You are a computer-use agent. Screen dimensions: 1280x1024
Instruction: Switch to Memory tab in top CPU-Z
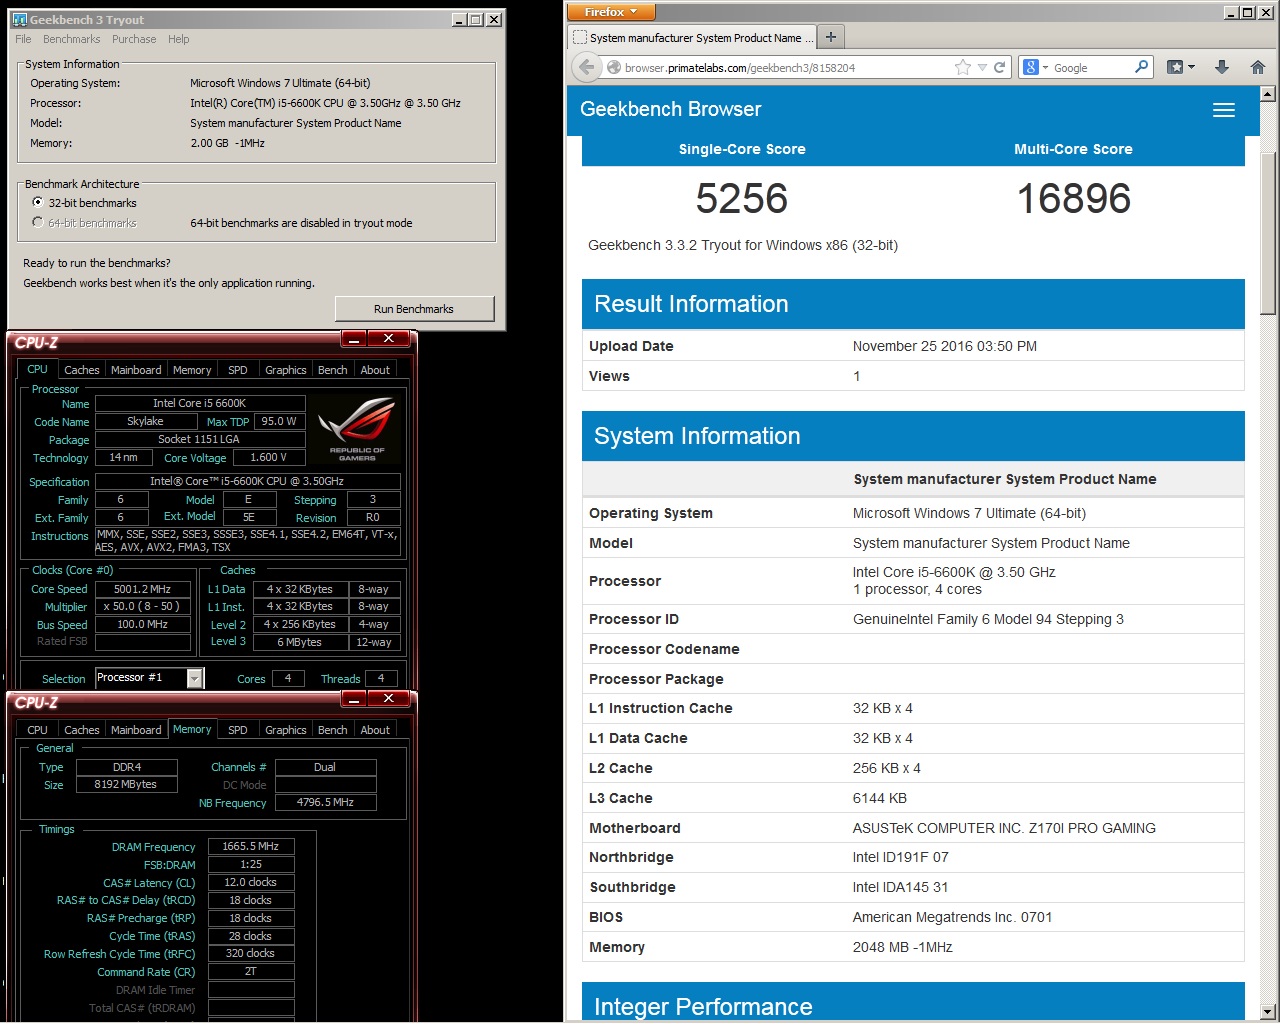click(192, 370)
